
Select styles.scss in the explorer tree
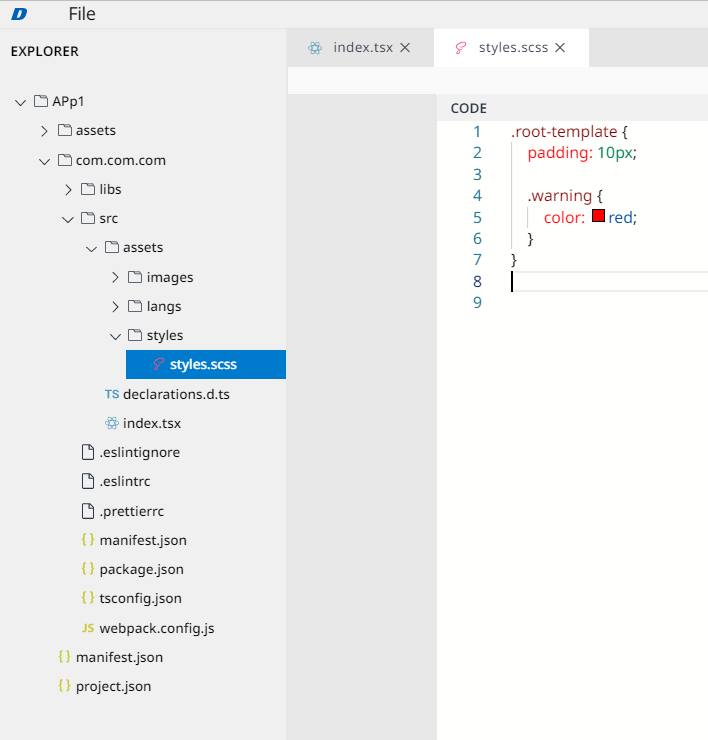(x=206, y=364)
